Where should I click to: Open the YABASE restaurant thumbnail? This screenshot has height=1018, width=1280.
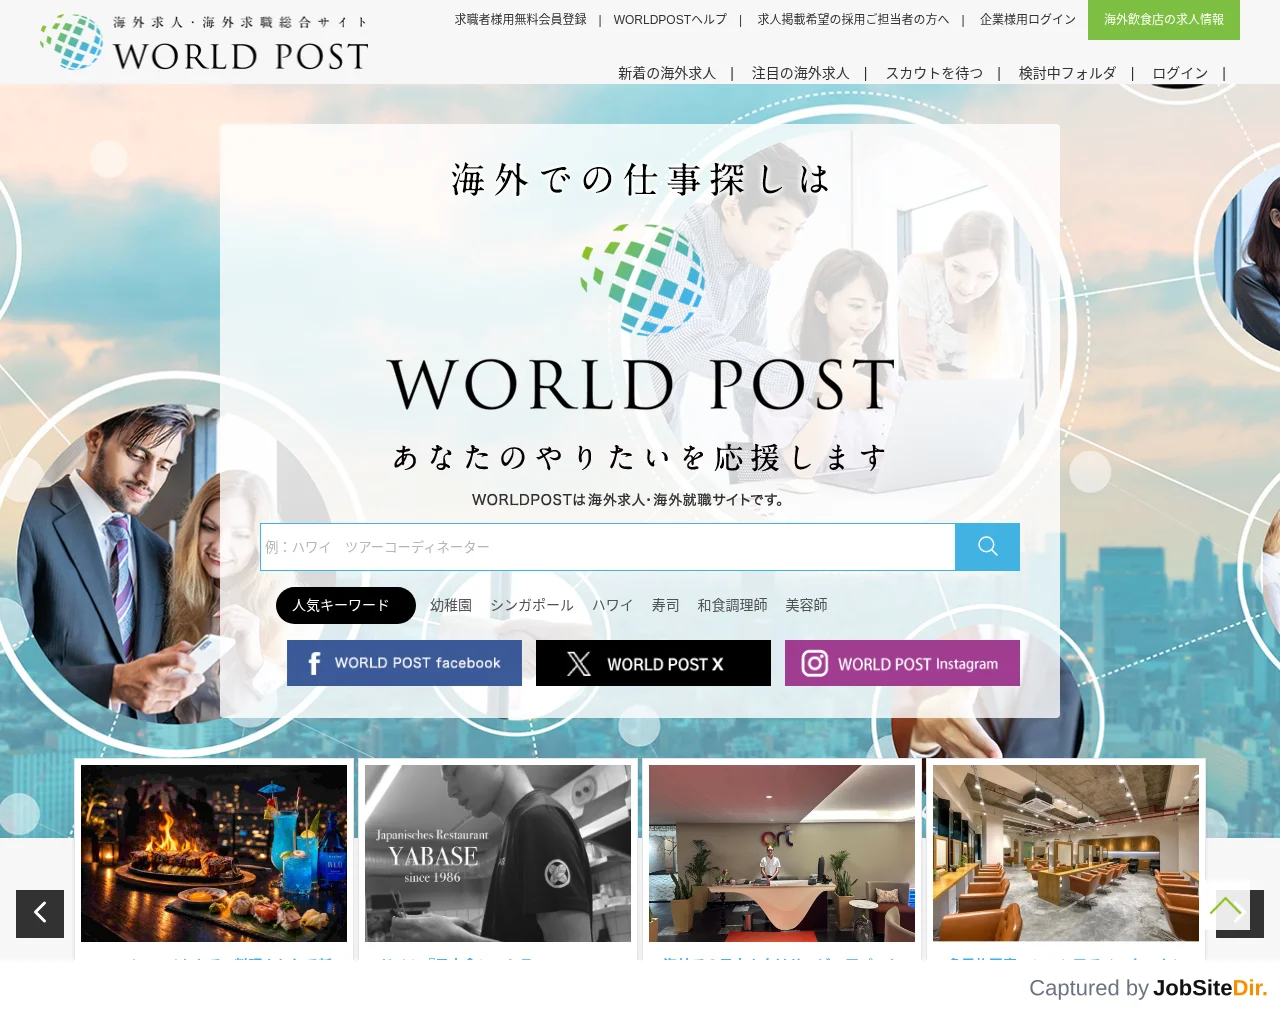498,853
